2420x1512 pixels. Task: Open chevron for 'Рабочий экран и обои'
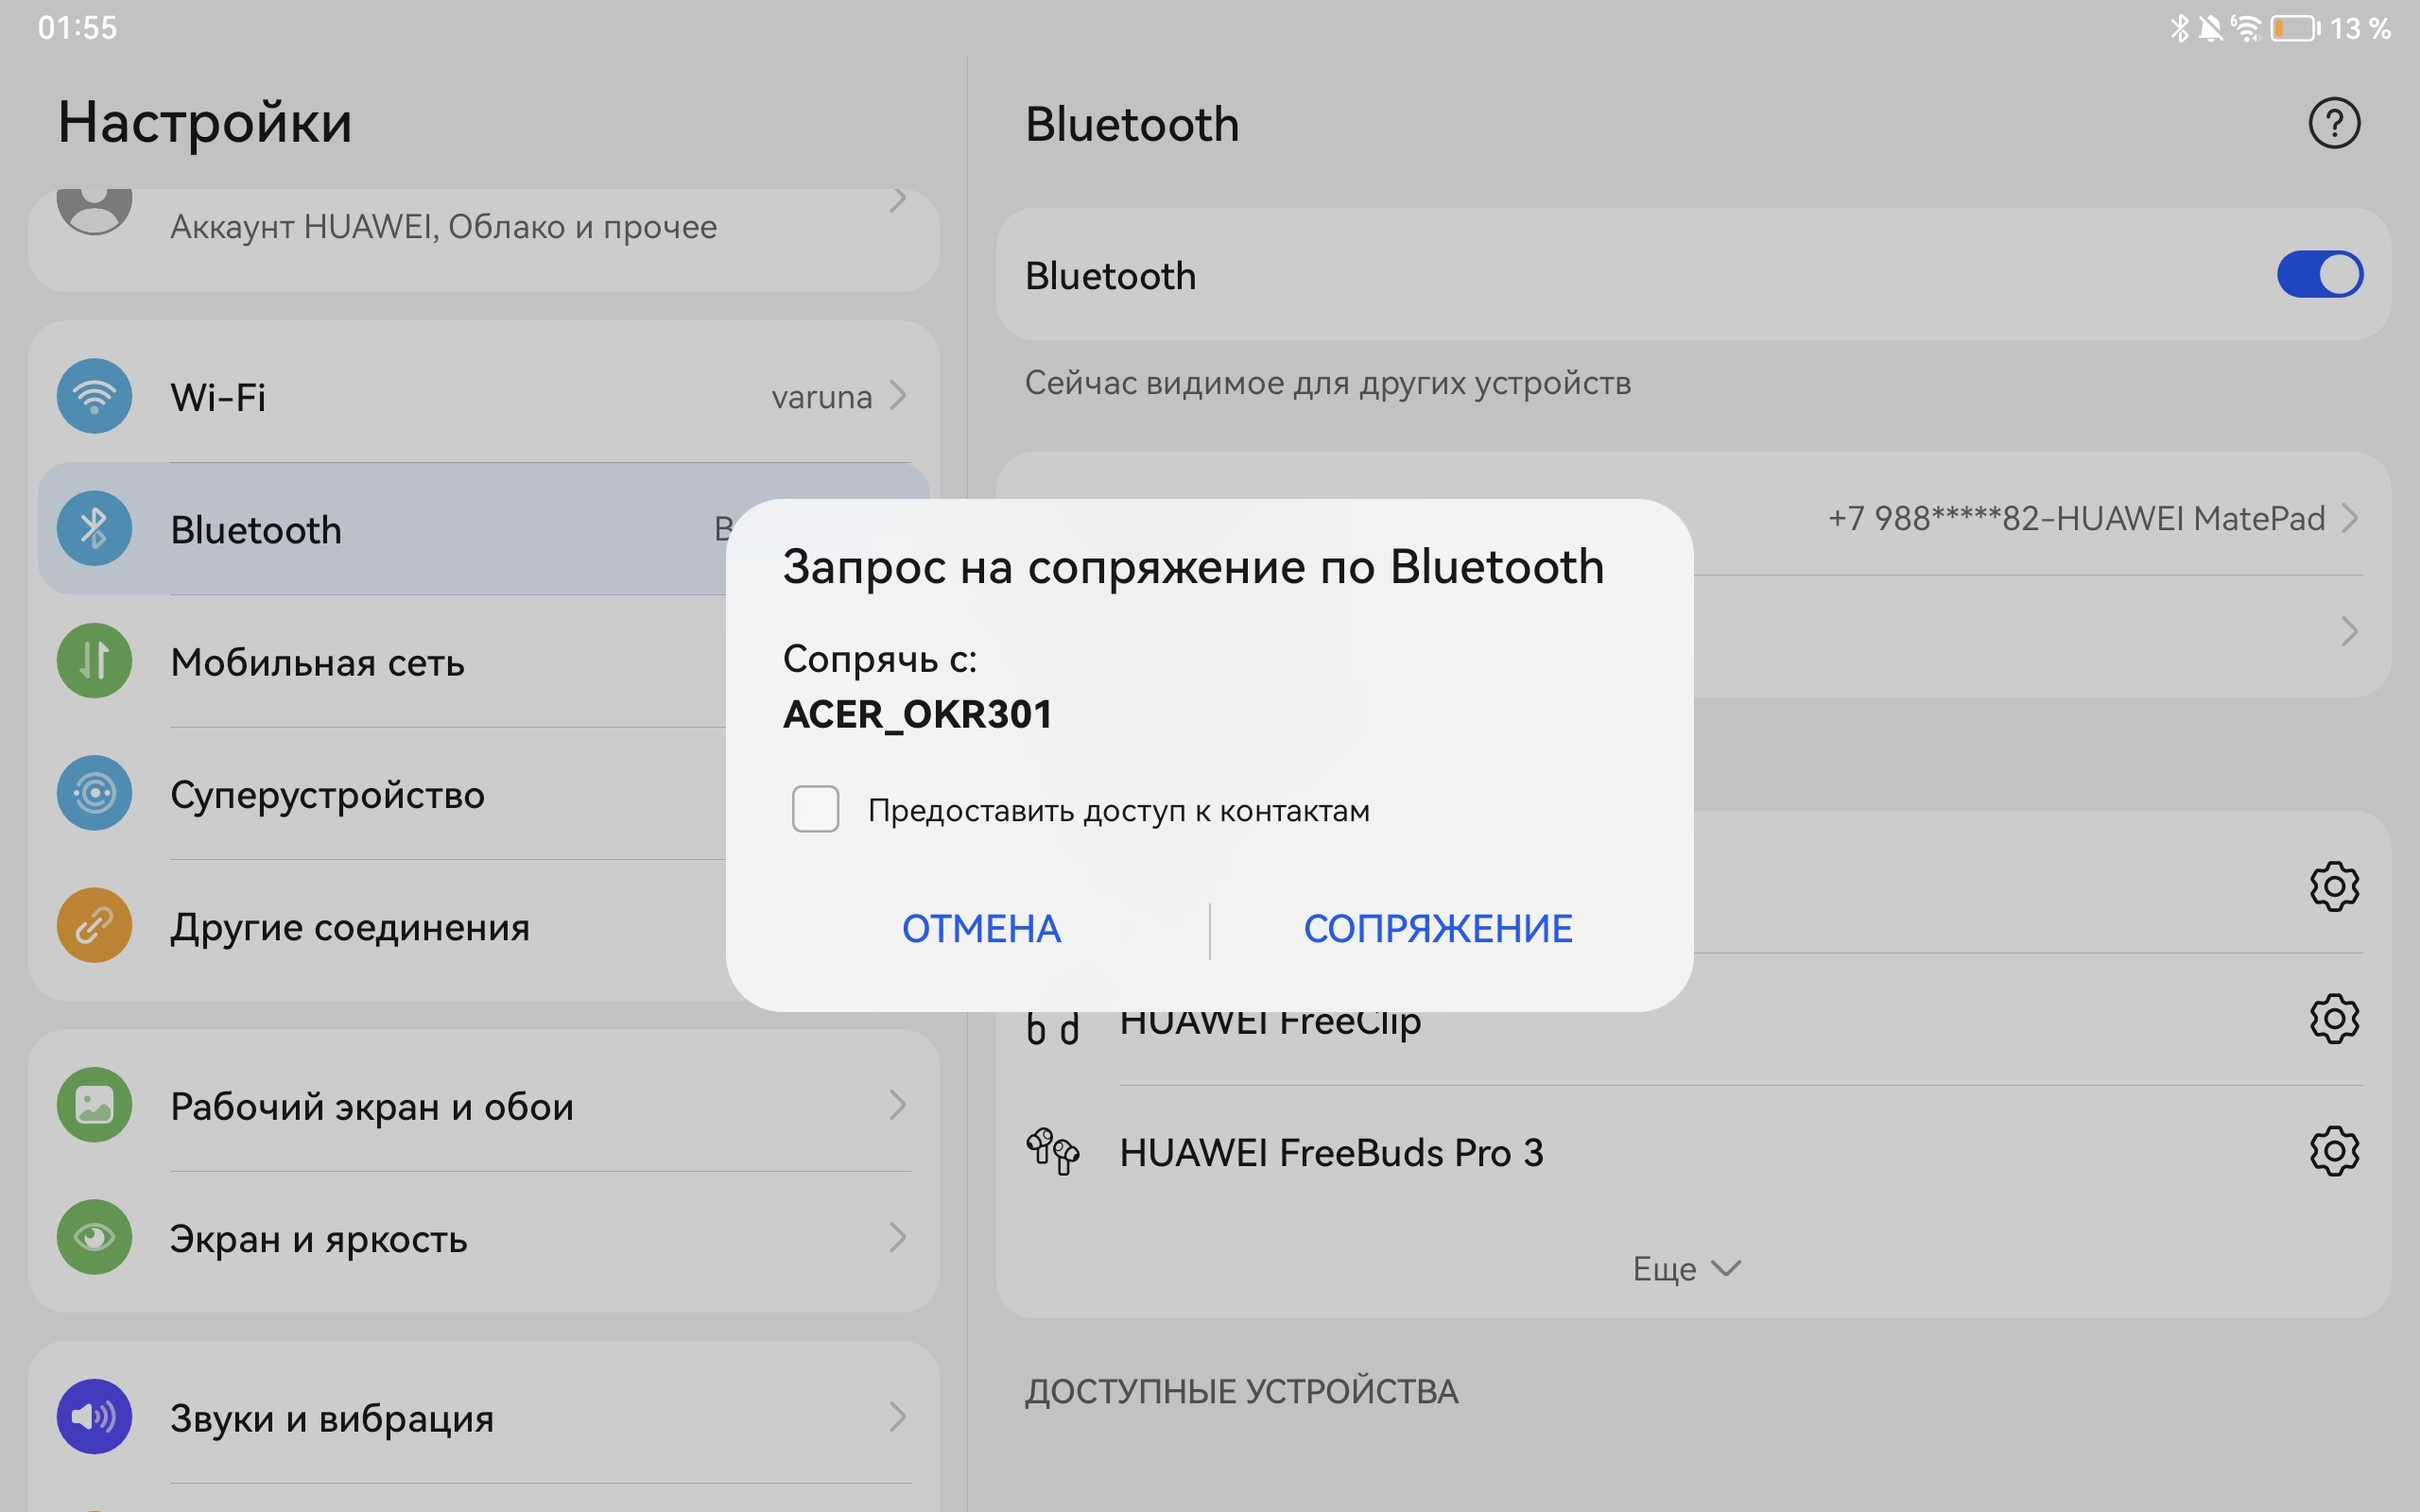[x=898, y=1105]
